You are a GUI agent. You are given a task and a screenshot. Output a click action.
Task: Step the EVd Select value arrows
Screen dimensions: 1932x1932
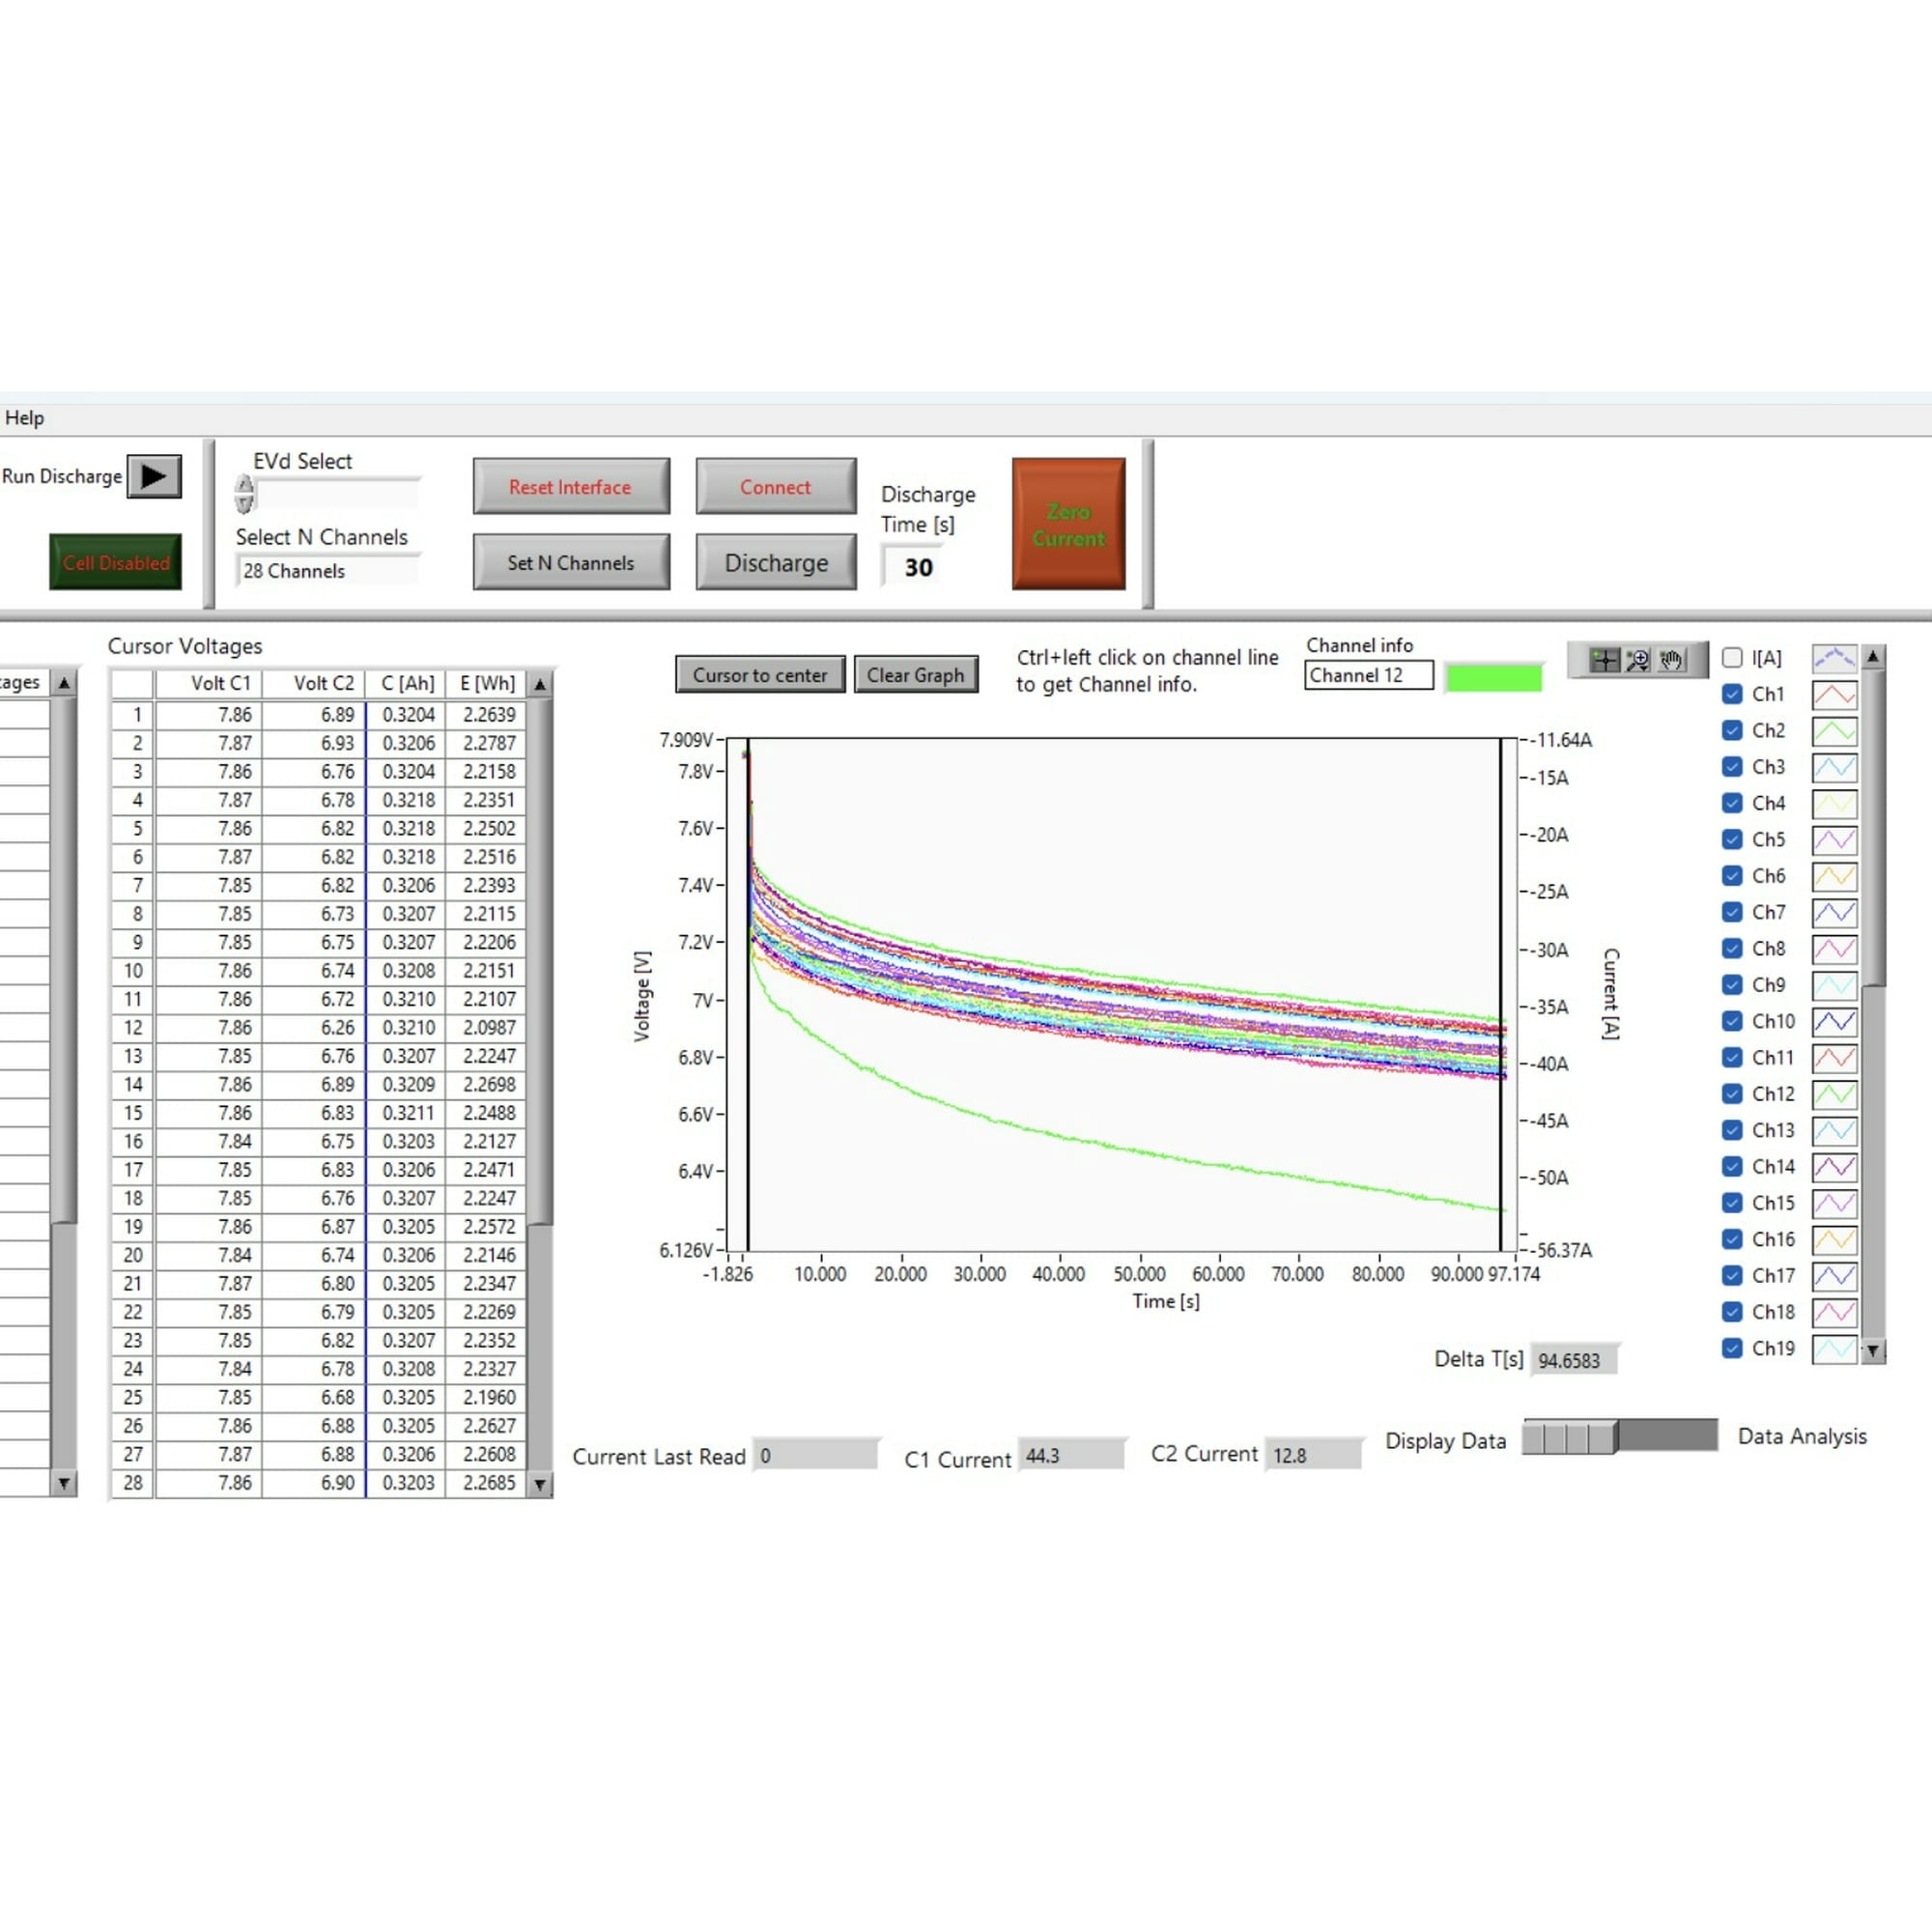pyautogui.click(x=244, y=494)
